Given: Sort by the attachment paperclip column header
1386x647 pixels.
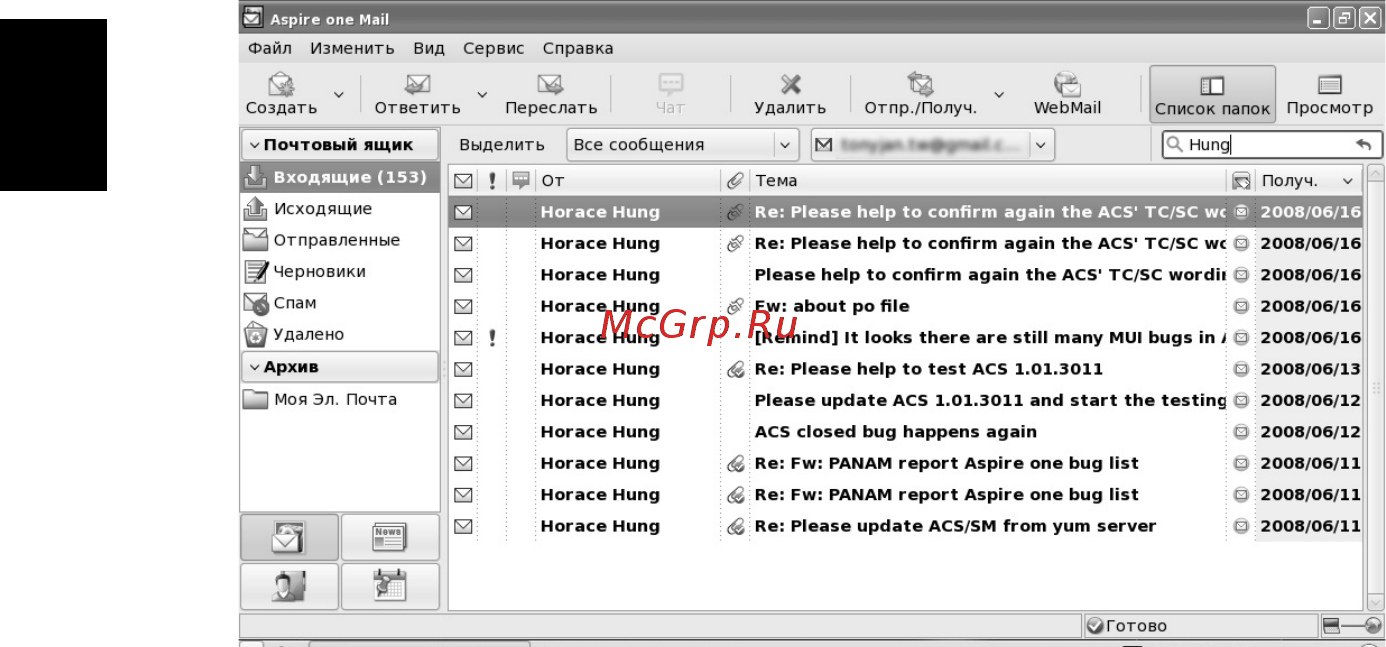Looking at the screenshot, I should [x=735, y=181].
